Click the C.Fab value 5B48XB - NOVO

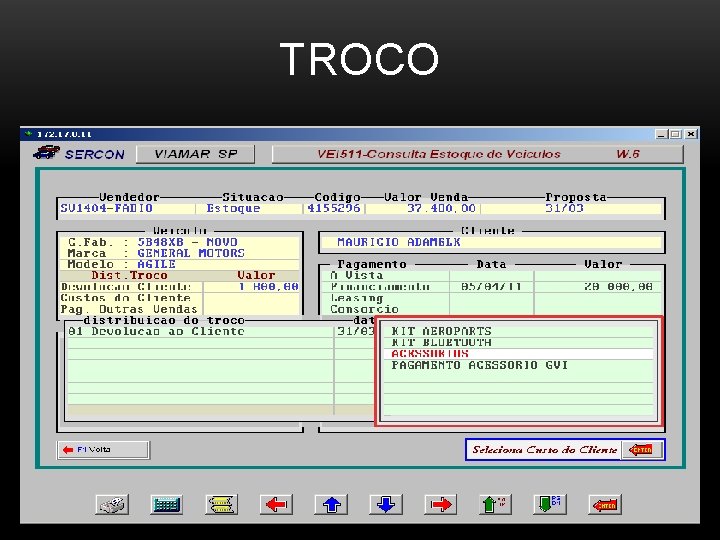(x=187, y=242)
